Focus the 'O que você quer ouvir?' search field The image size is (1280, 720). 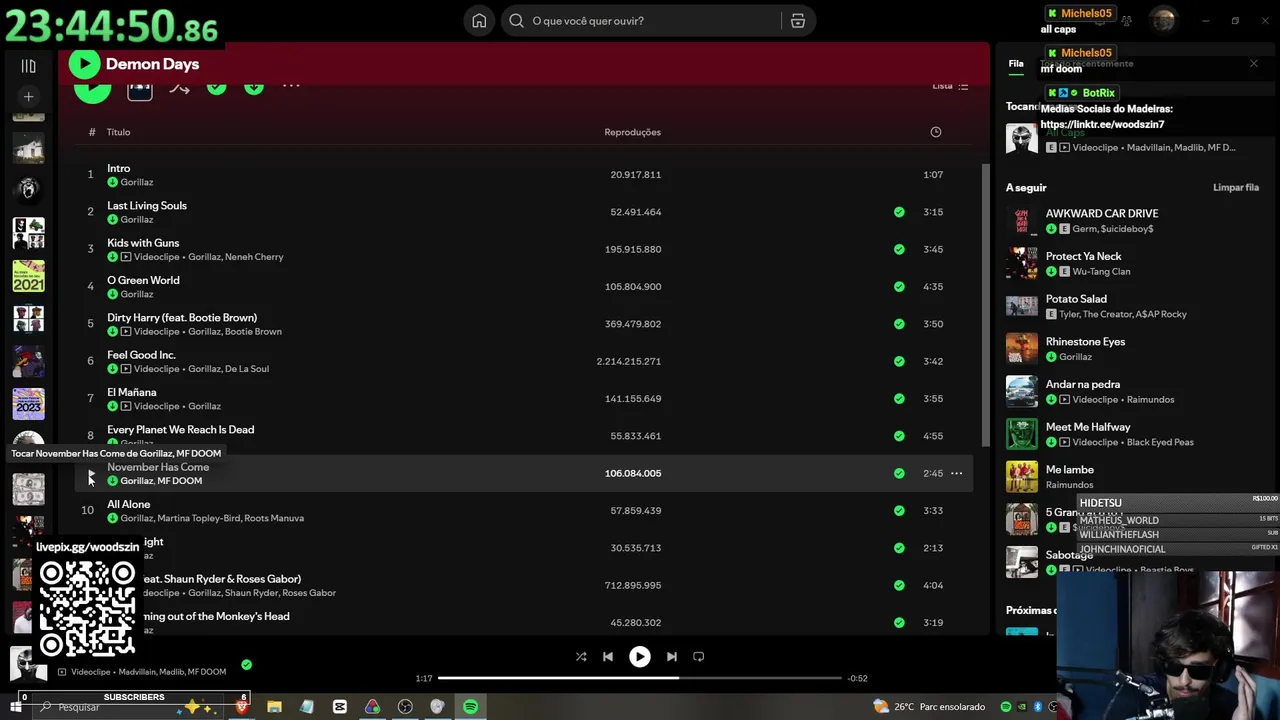640,21
